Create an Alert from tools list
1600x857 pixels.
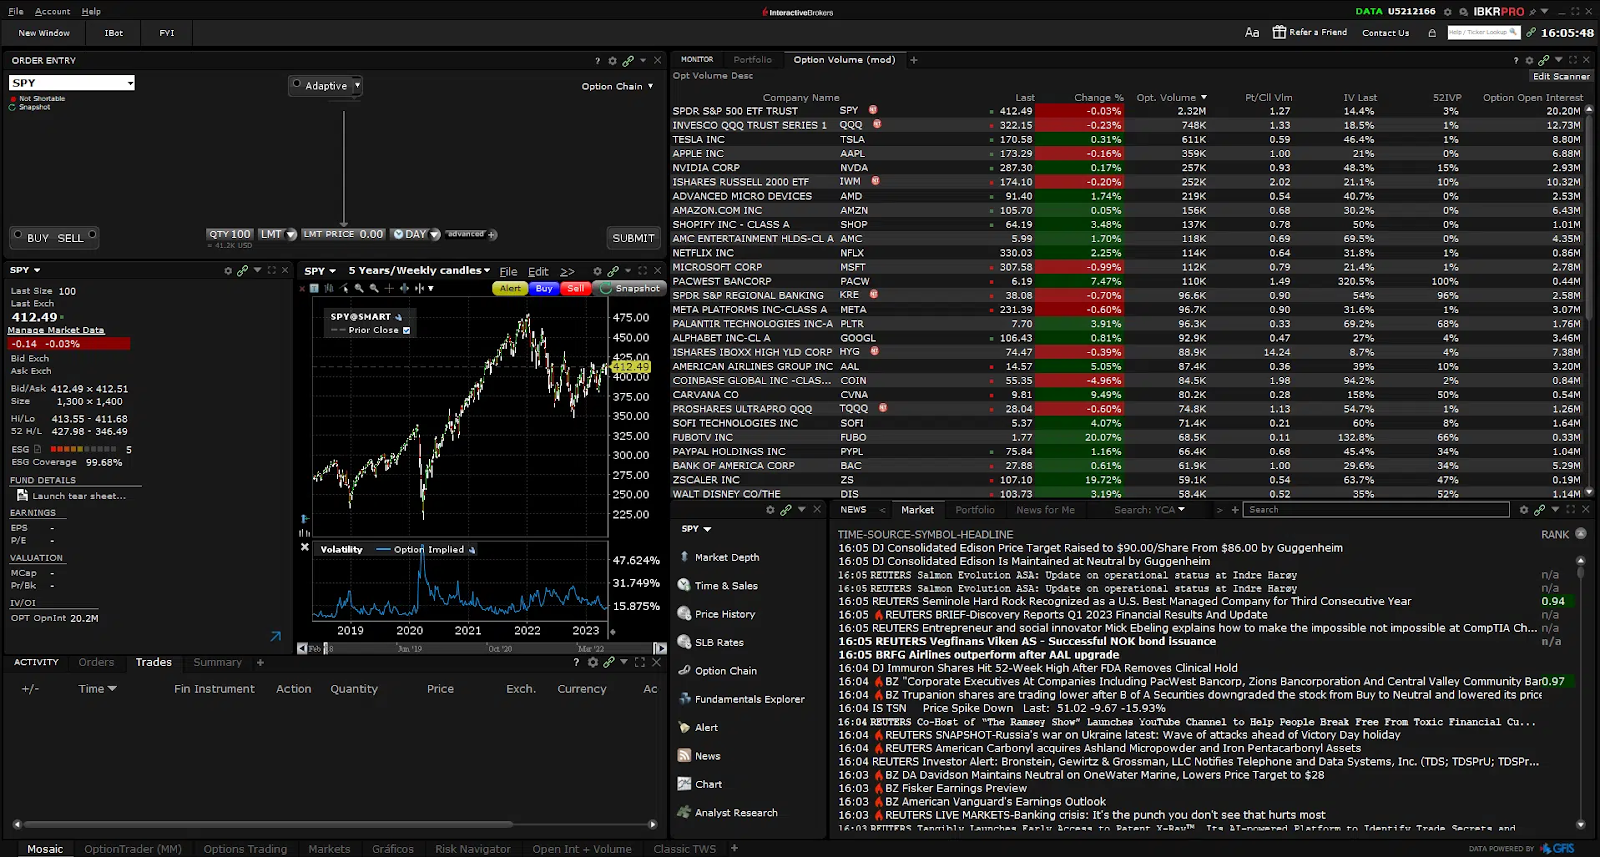[x=698, y=727]
